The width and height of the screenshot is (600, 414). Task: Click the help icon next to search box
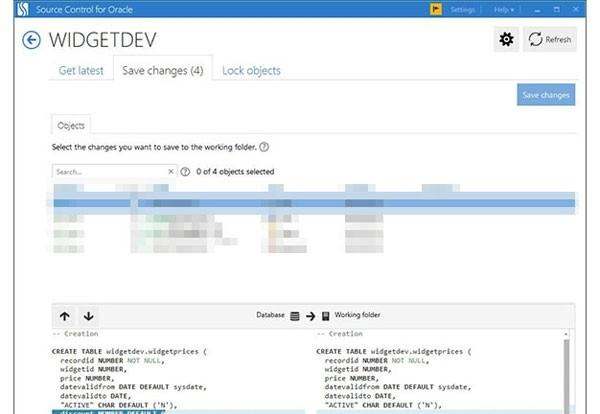tap(185, 172)
